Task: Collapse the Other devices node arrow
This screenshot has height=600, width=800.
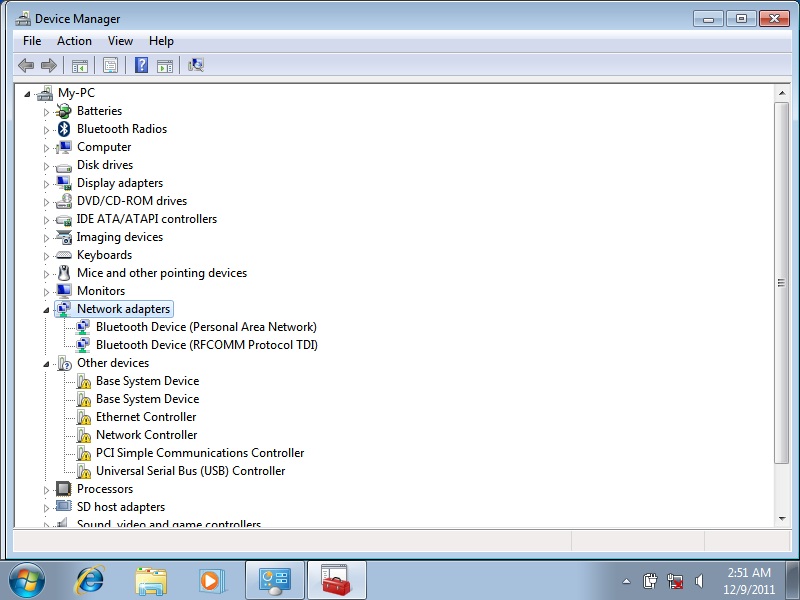Action: pyautogui.click(x=46, y=364)
